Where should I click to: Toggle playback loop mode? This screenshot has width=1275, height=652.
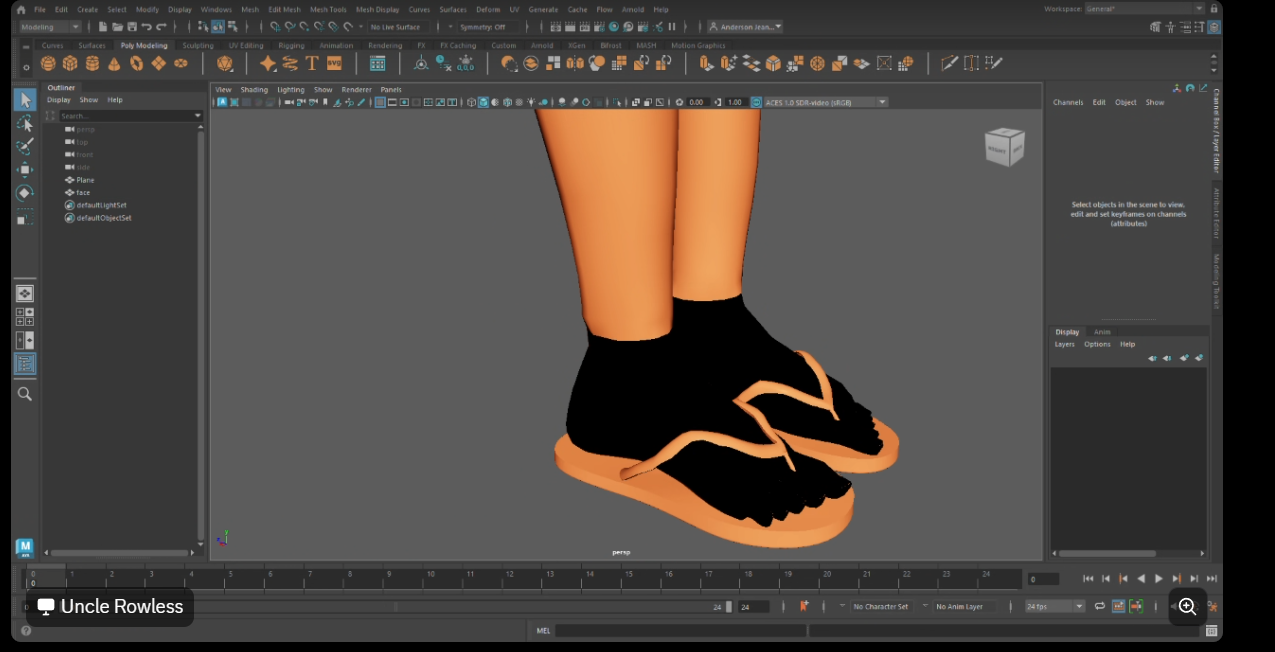click(1099, 606)
